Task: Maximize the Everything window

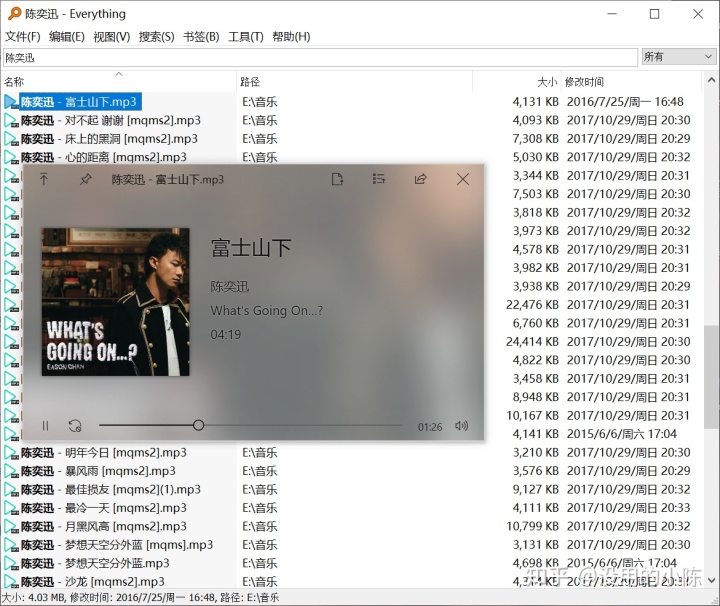Action: click(655, 14)
